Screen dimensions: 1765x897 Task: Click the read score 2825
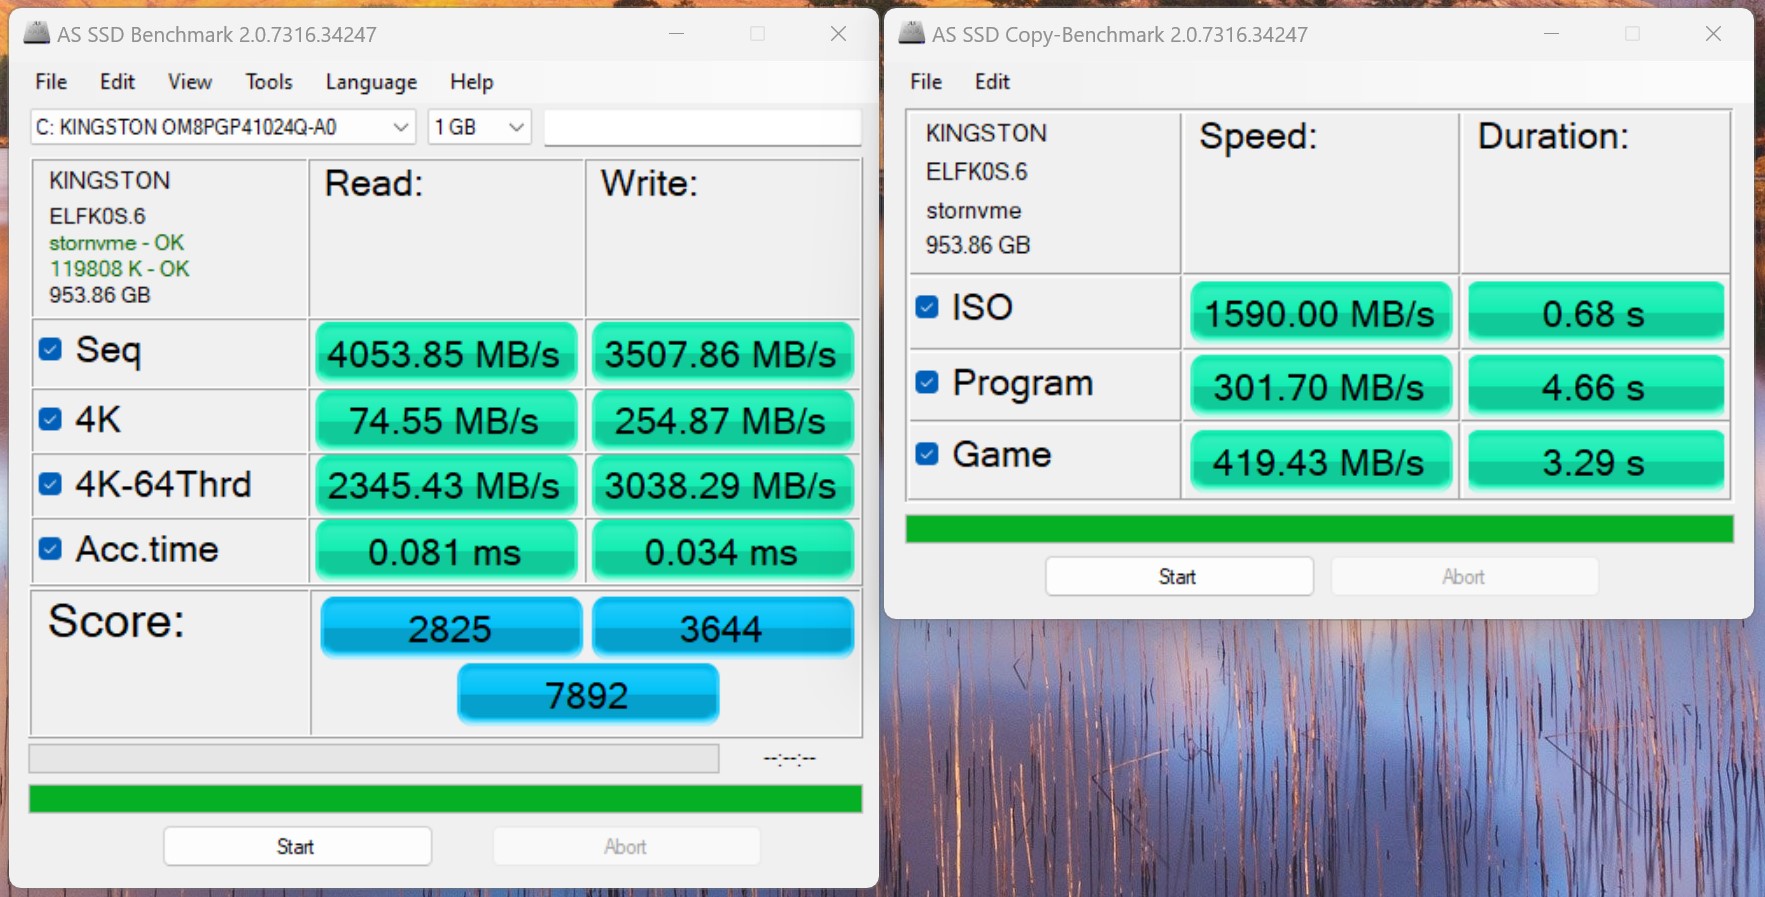[451, 628]
